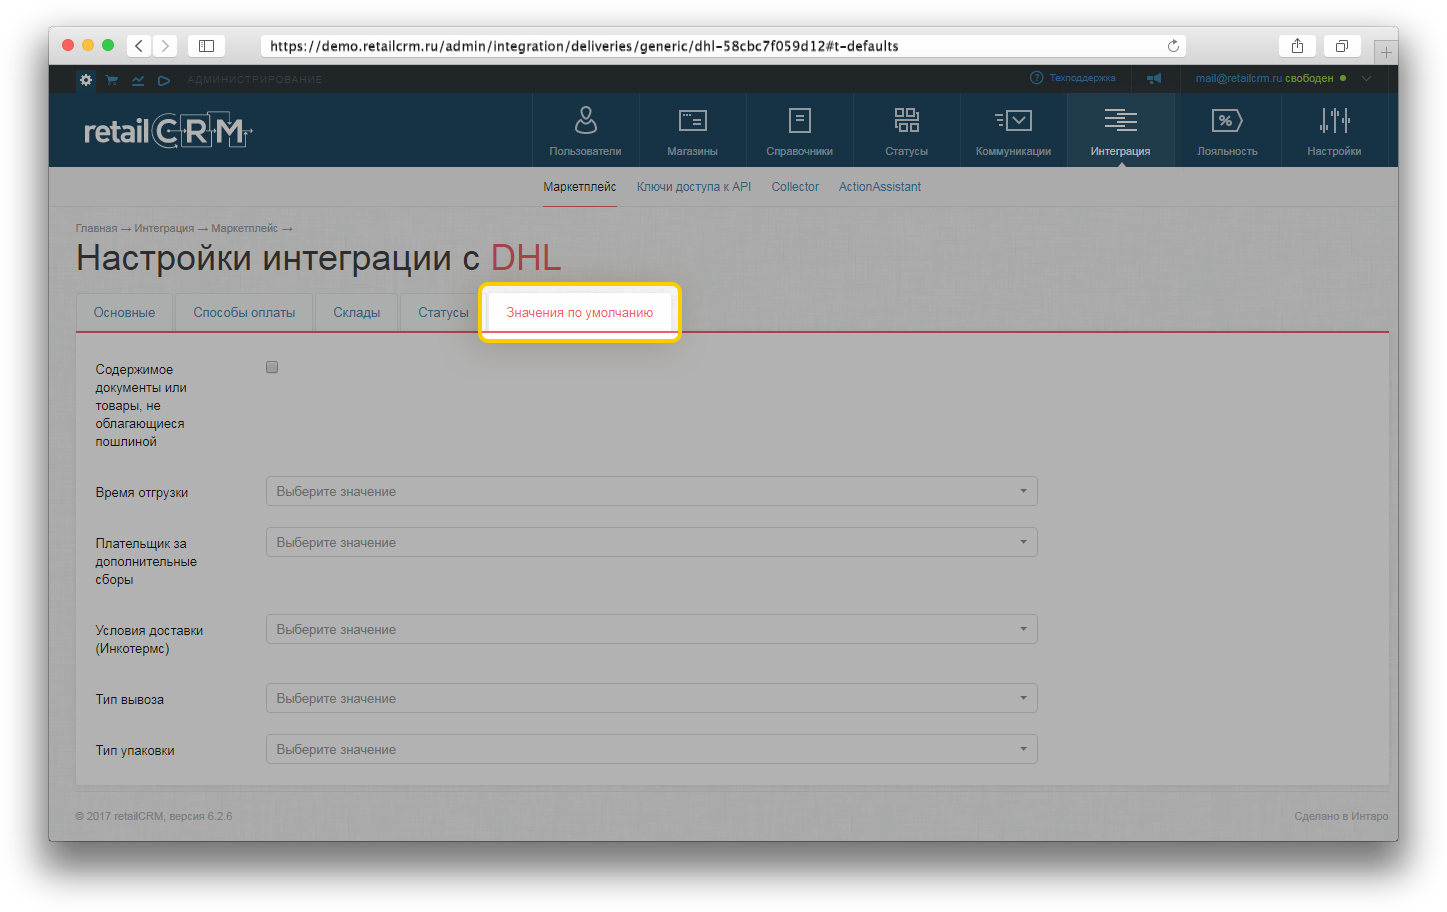Click the Safari address bar URL
This screenshot has width=1447, height=912.
click(584, 46)
